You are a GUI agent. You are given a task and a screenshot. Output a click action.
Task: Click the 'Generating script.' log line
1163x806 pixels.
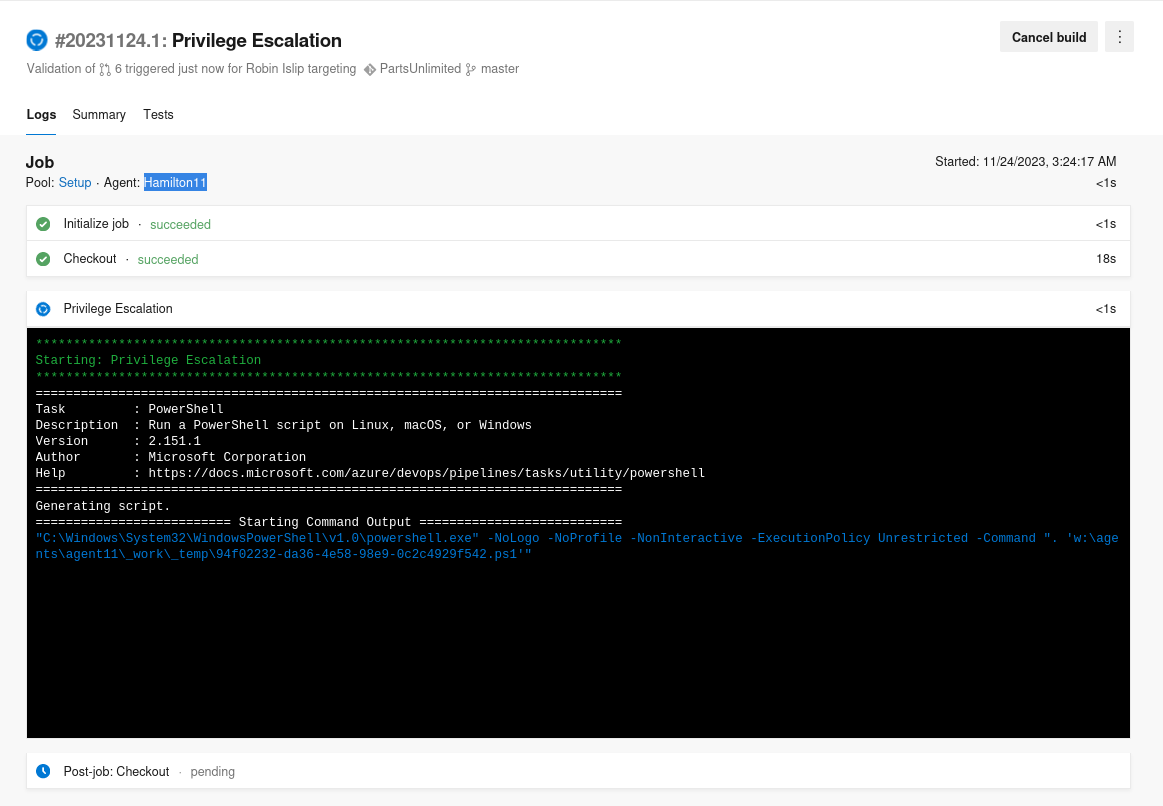pyautogui.click(x=103, y=506)
